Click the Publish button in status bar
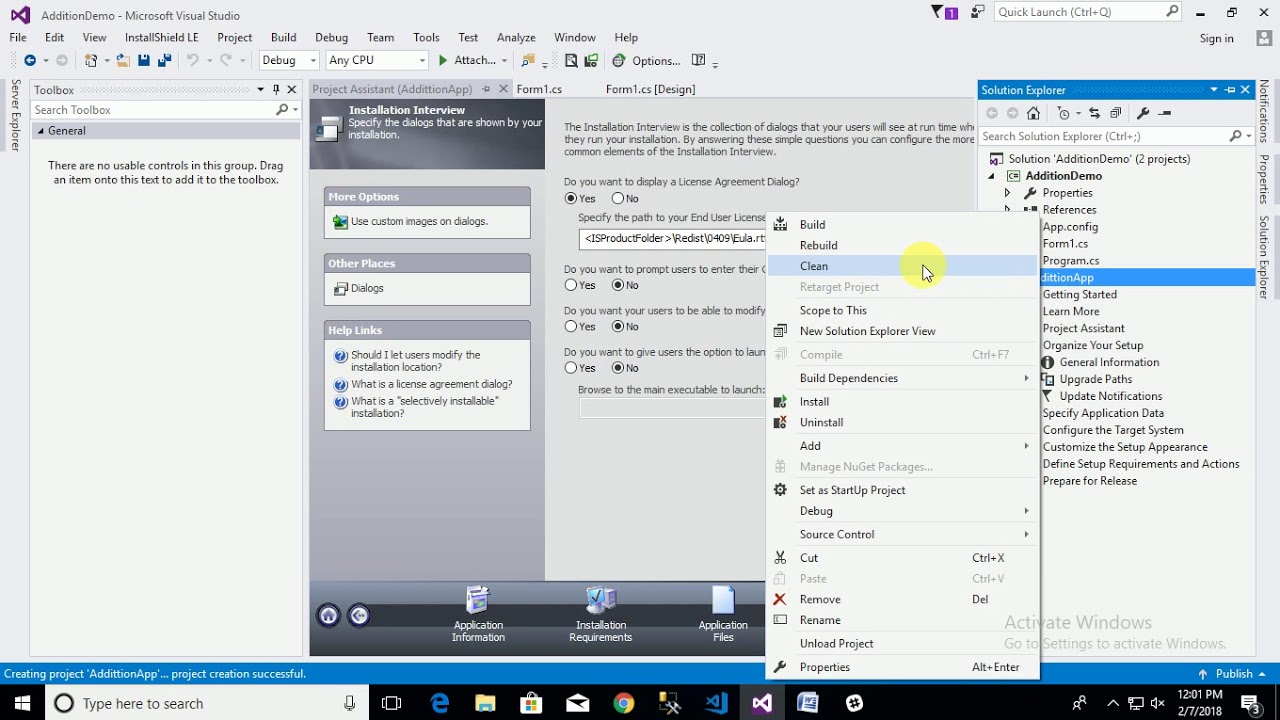Screen dimensions: 1280x720 pos(1233,674)
